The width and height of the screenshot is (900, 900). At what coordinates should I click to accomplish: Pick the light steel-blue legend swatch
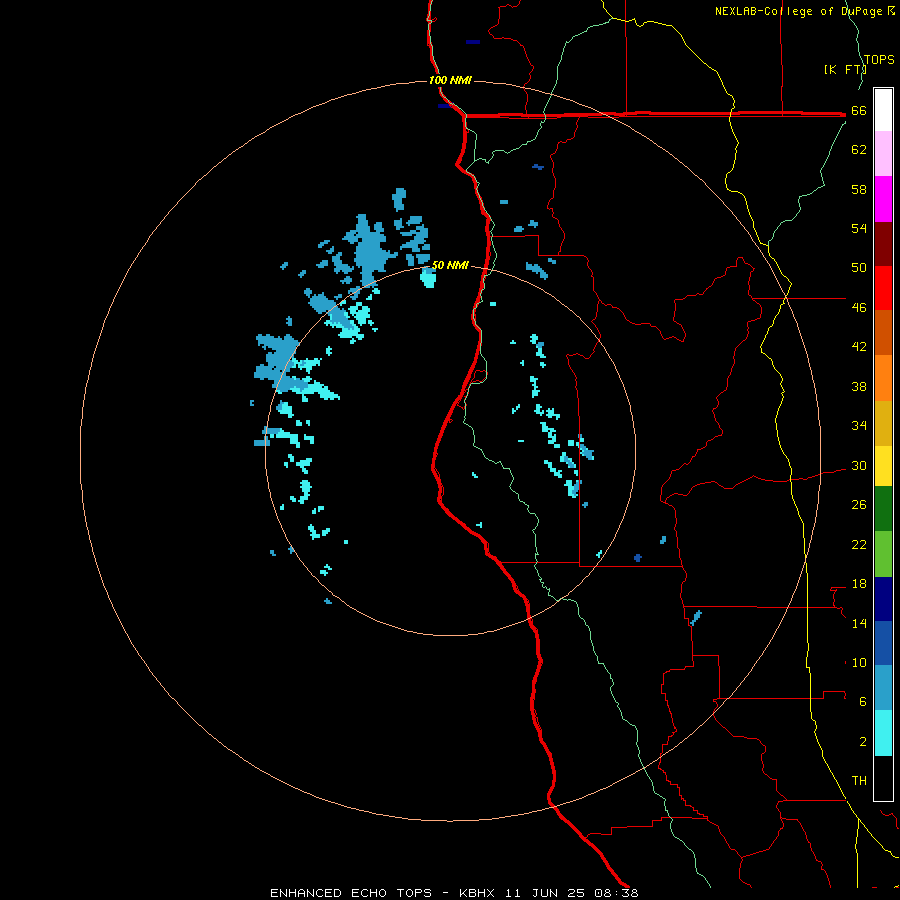click(x=883, y=687)
